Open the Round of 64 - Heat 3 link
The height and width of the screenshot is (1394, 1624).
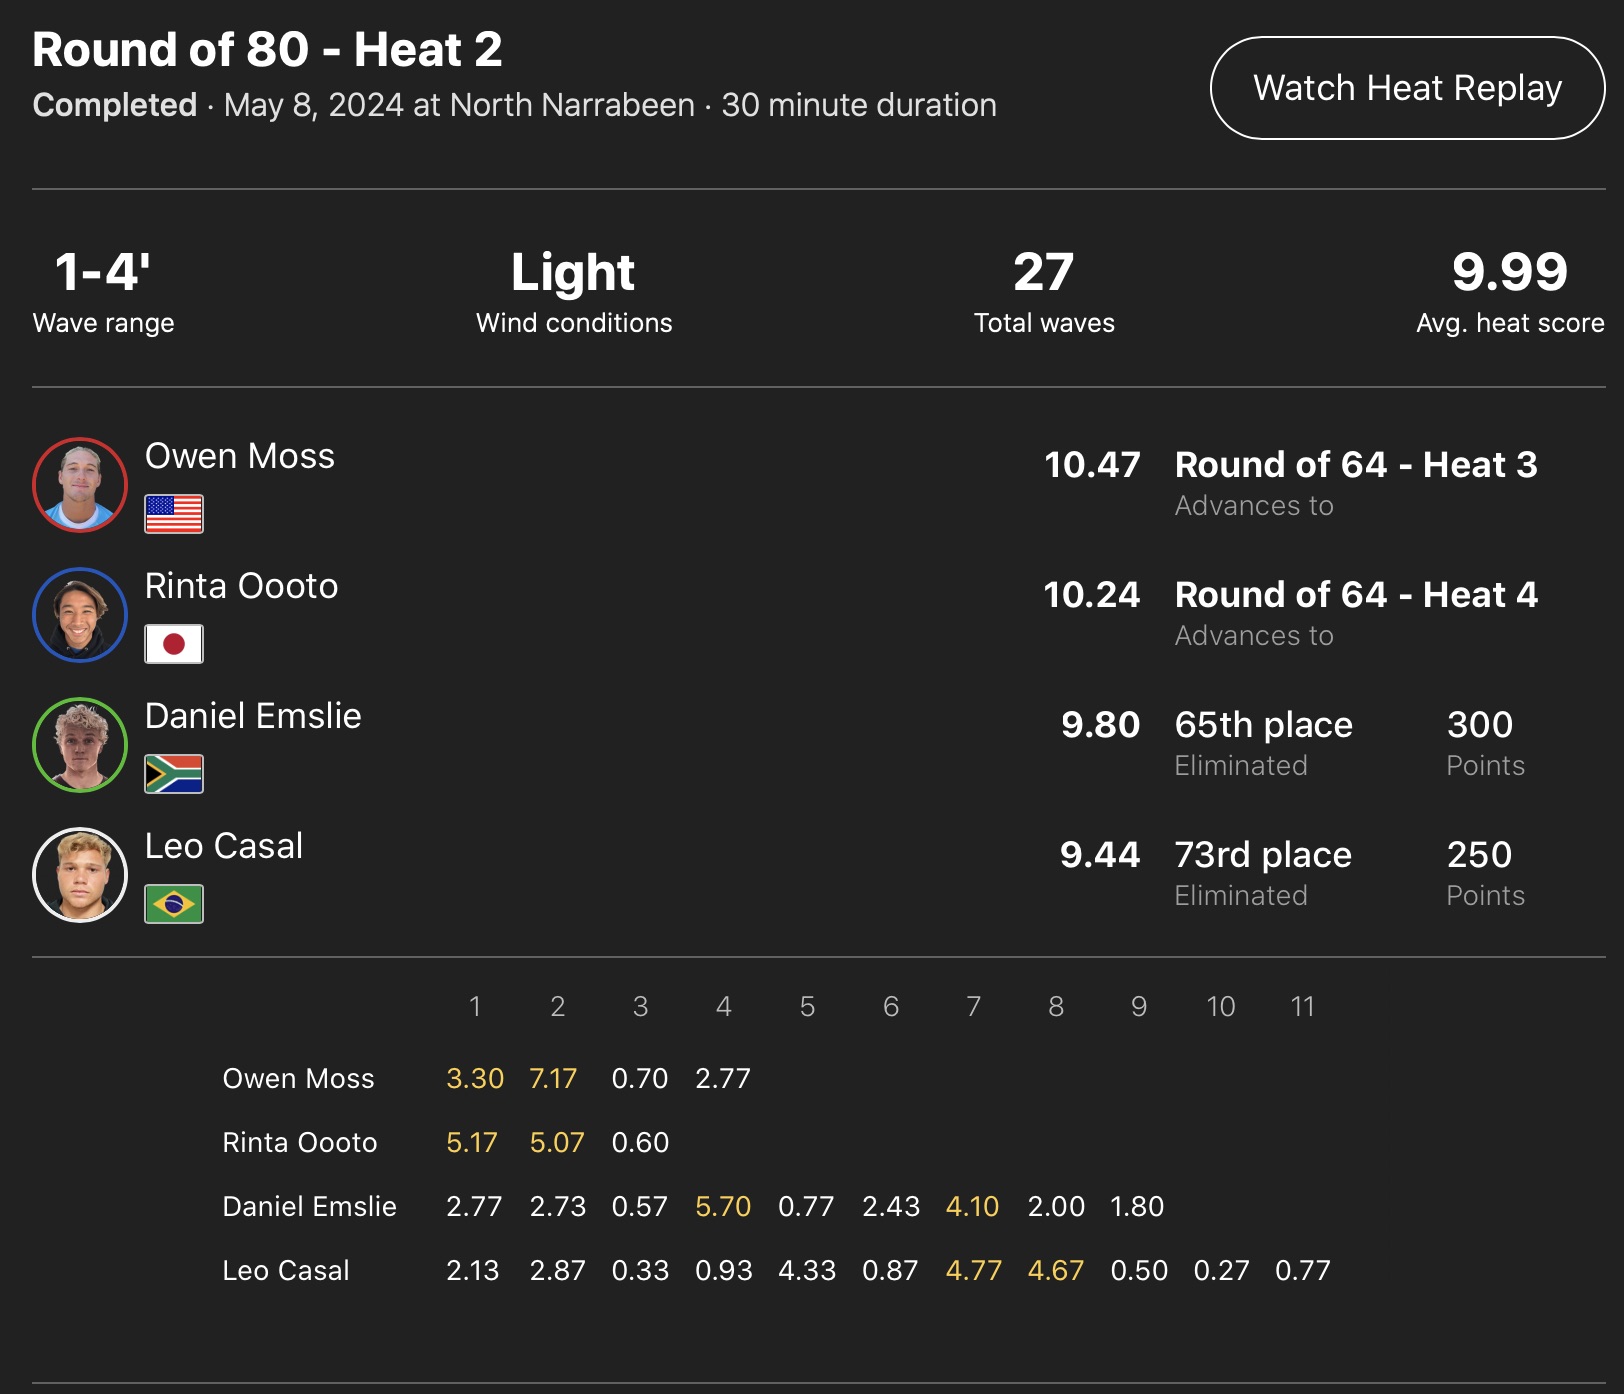click(1355, 465)
